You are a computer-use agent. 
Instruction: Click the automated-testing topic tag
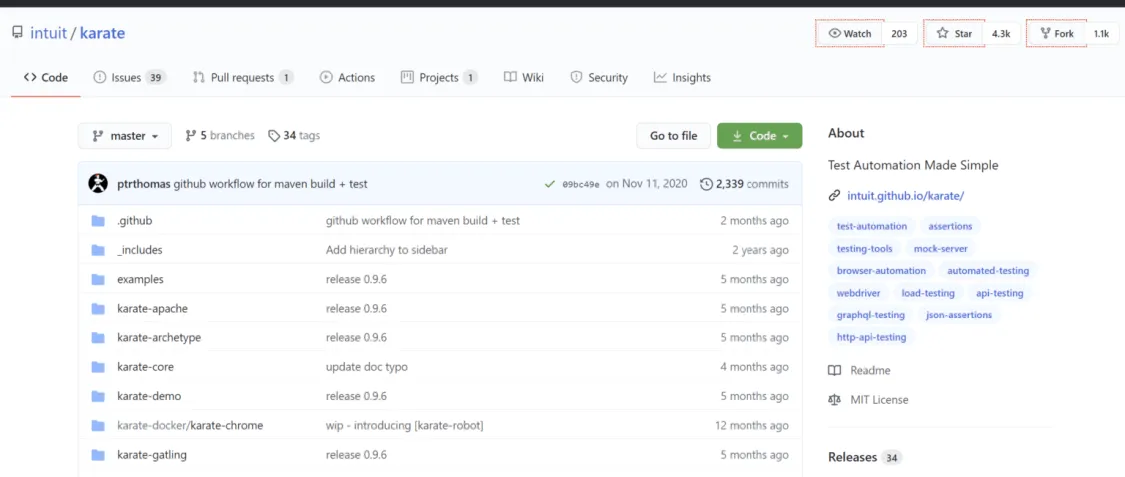pos(988,270)
